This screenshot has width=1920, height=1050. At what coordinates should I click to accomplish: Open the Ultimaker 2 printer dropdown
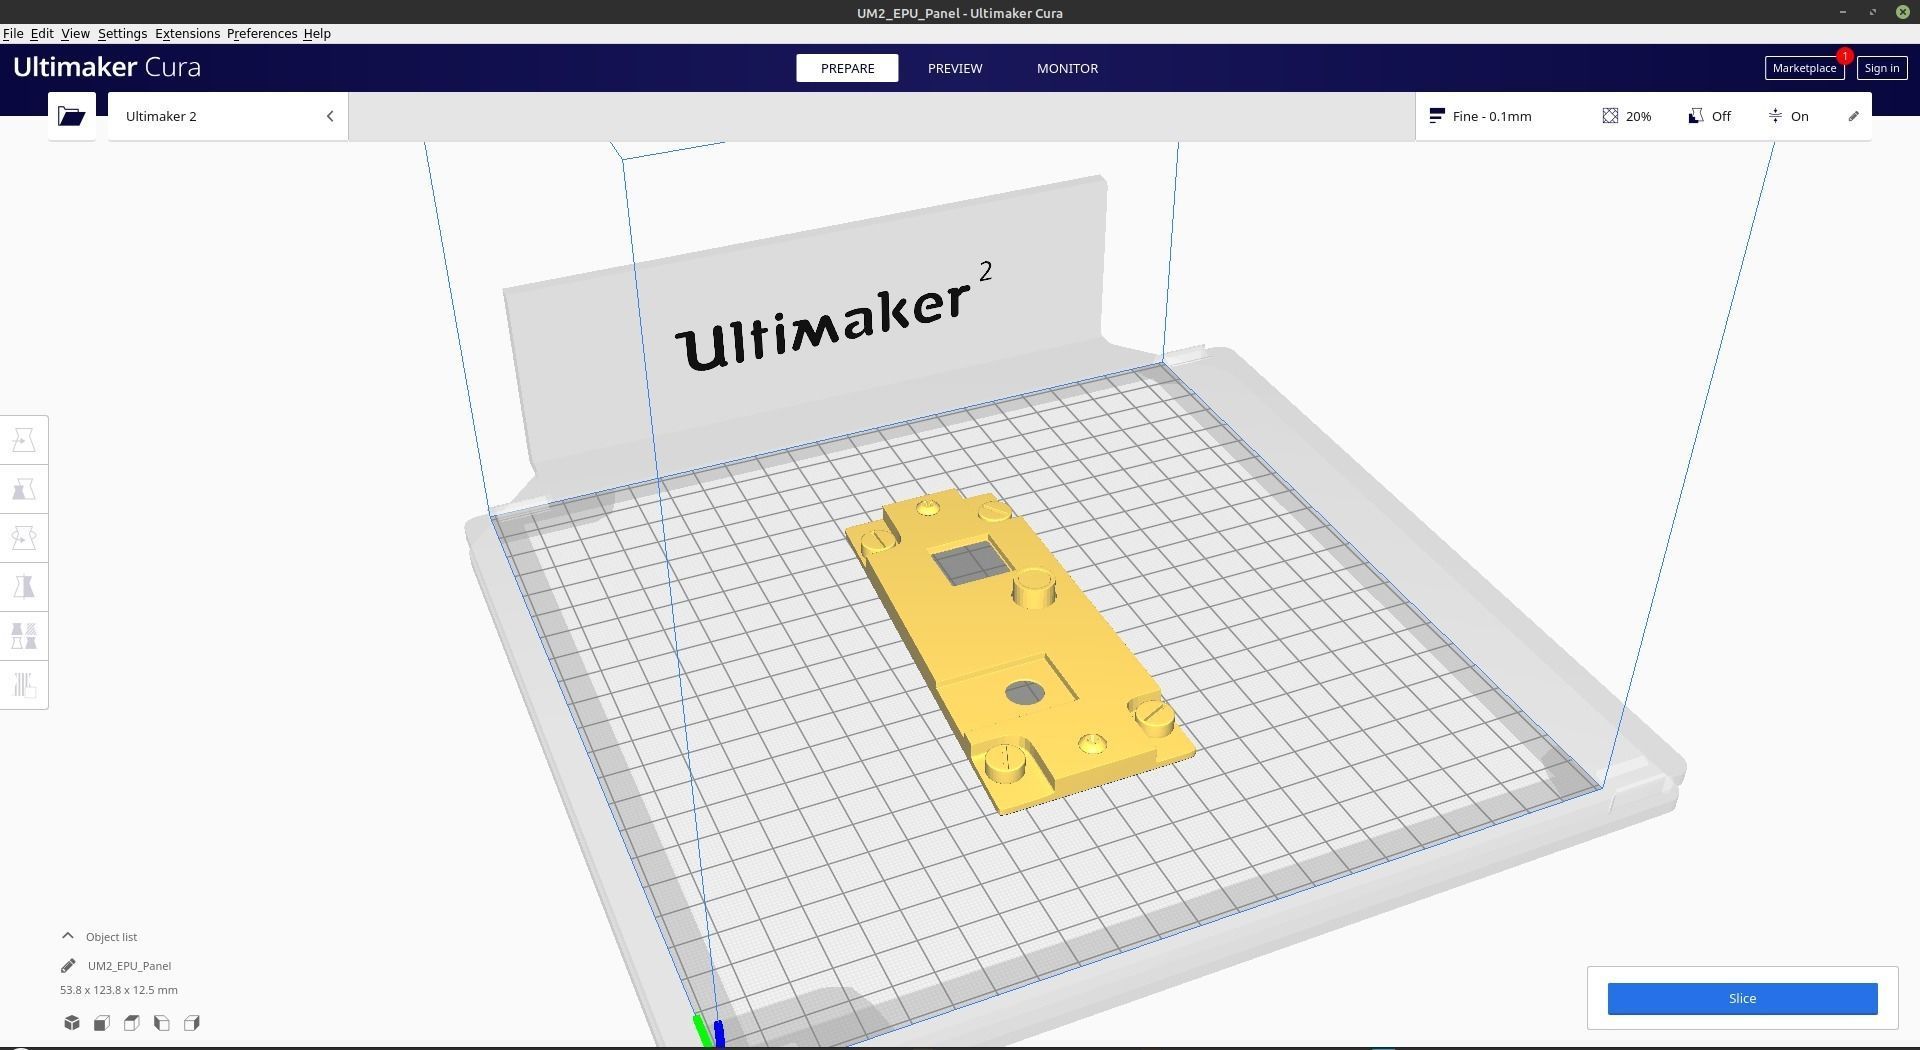(x=228, y=116)
